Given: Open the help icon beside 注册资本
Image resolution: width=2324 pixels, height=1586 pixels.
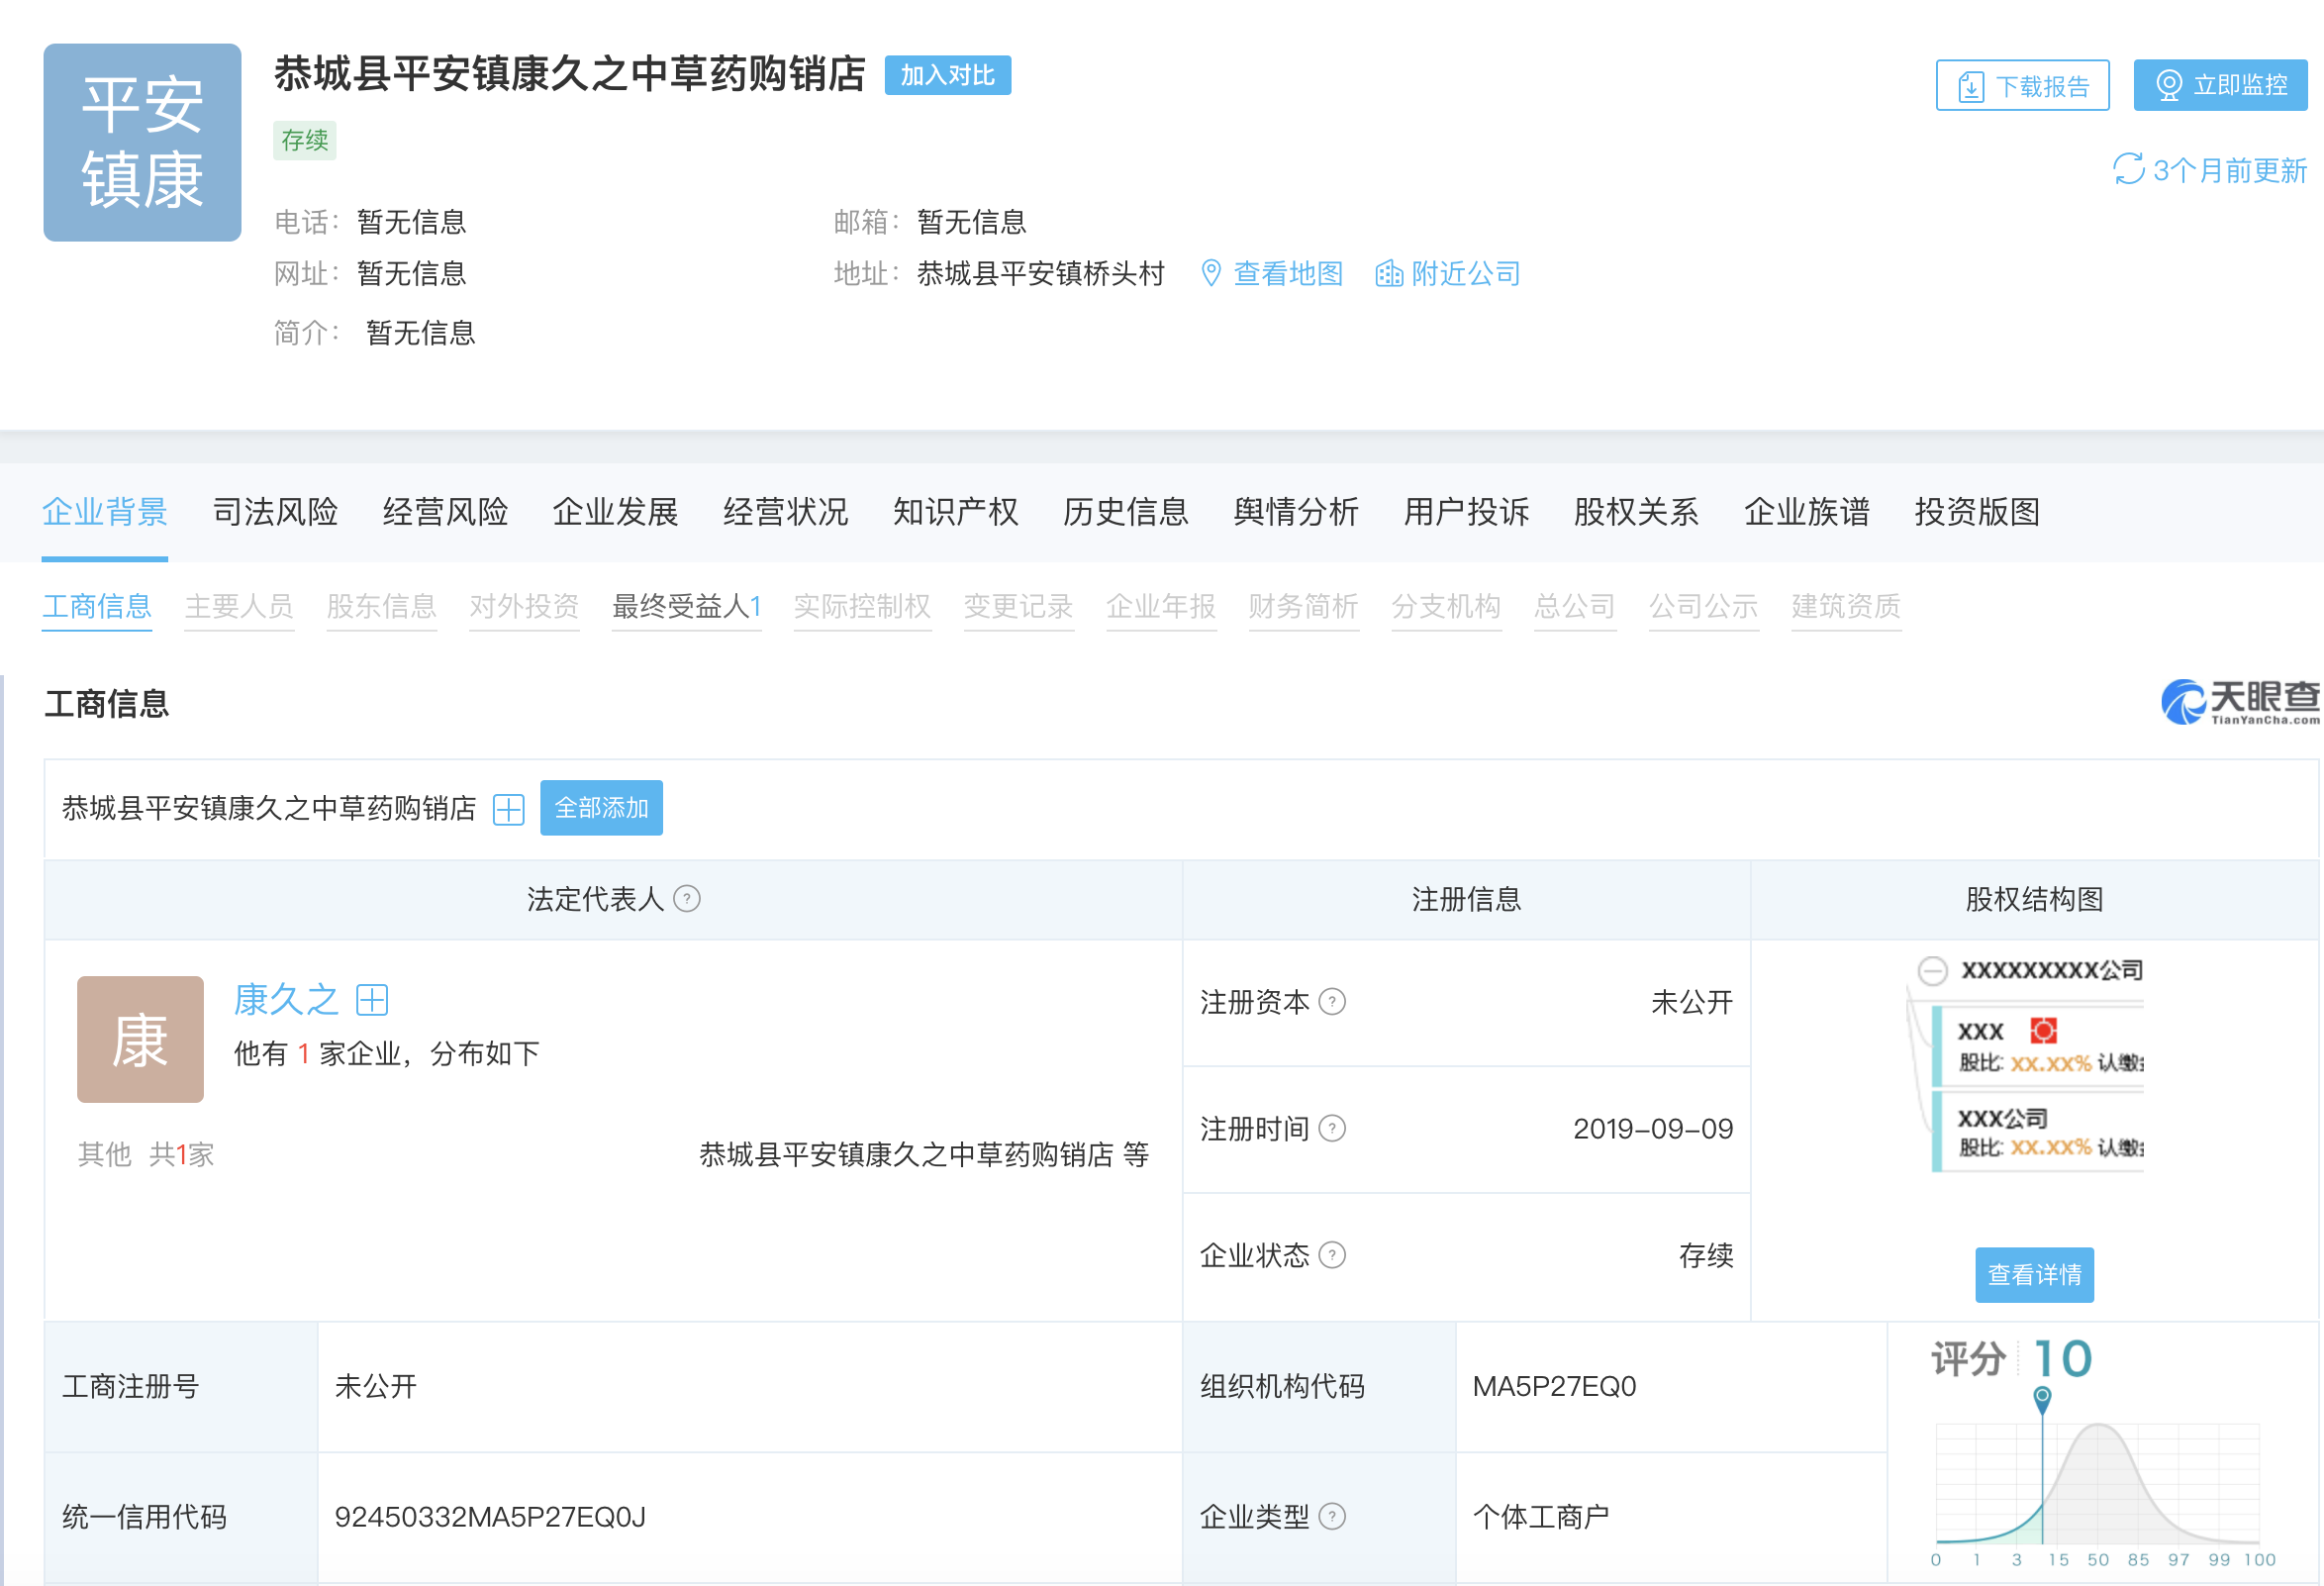Looking at the screenshot, I should tap(1333, 1002).
